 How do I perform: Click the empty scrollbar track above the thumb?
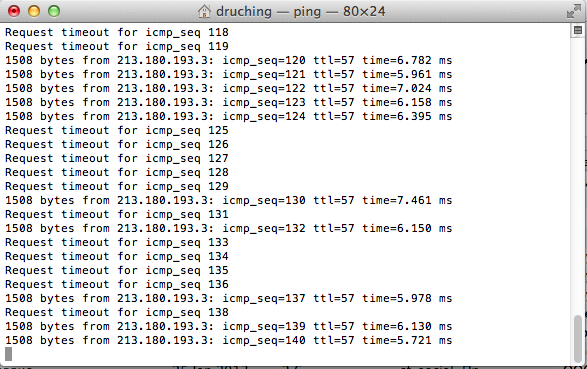pyautogui.click(x=578, y=176)
